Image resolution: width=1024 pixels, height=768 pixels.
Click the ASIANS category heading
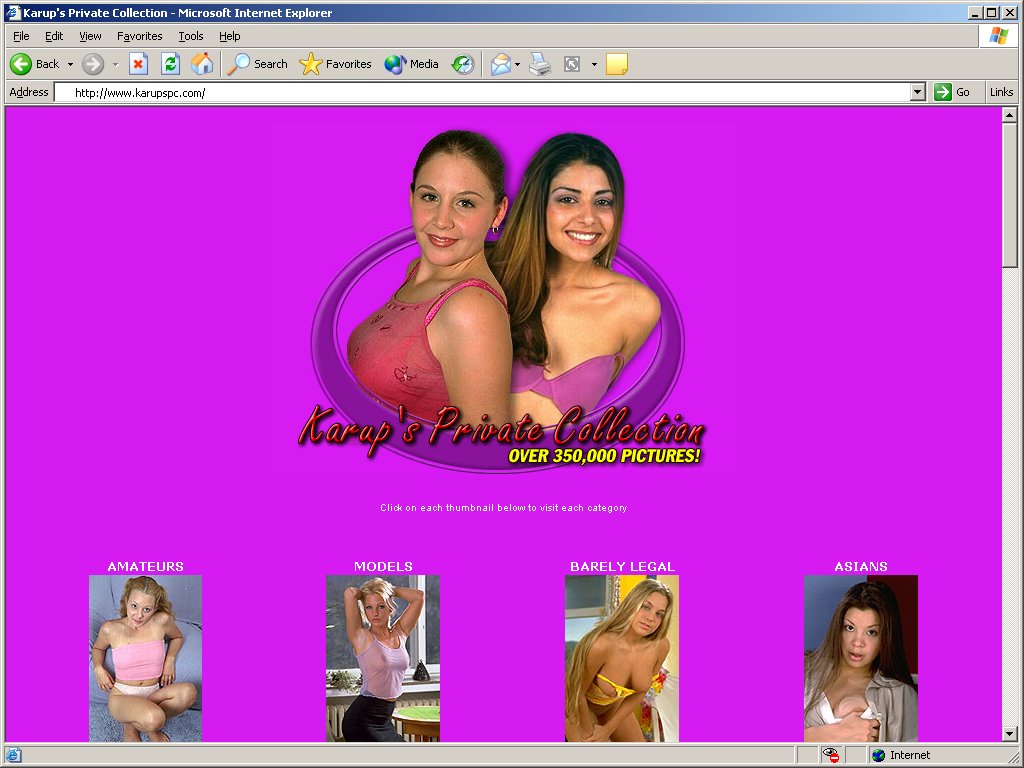point(861,566)
